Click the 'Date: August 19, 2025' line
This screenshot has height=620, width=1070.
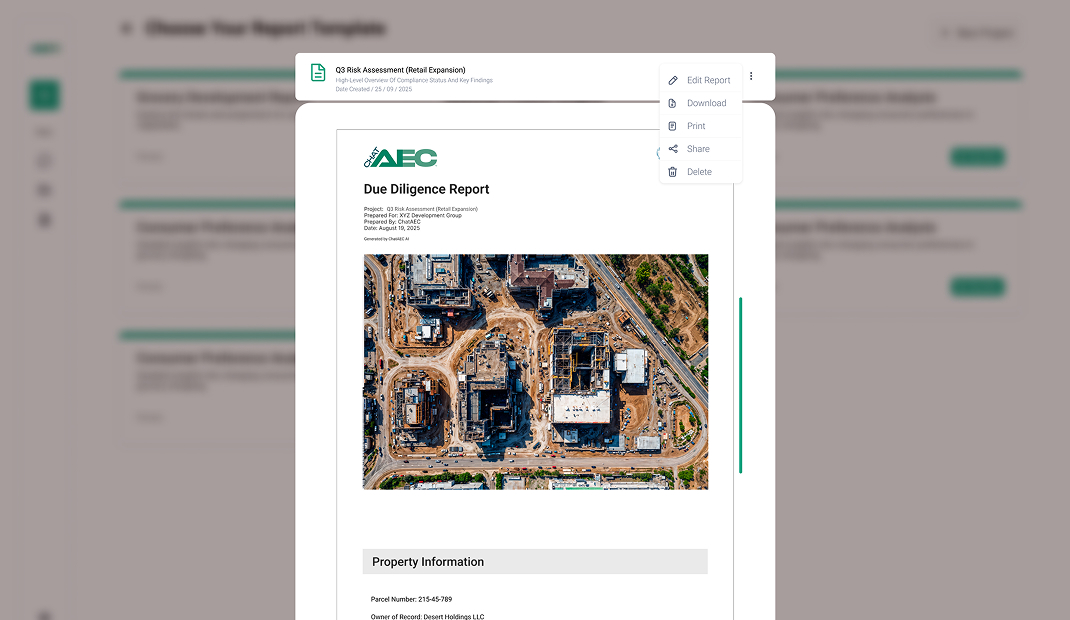coord(392,228)
